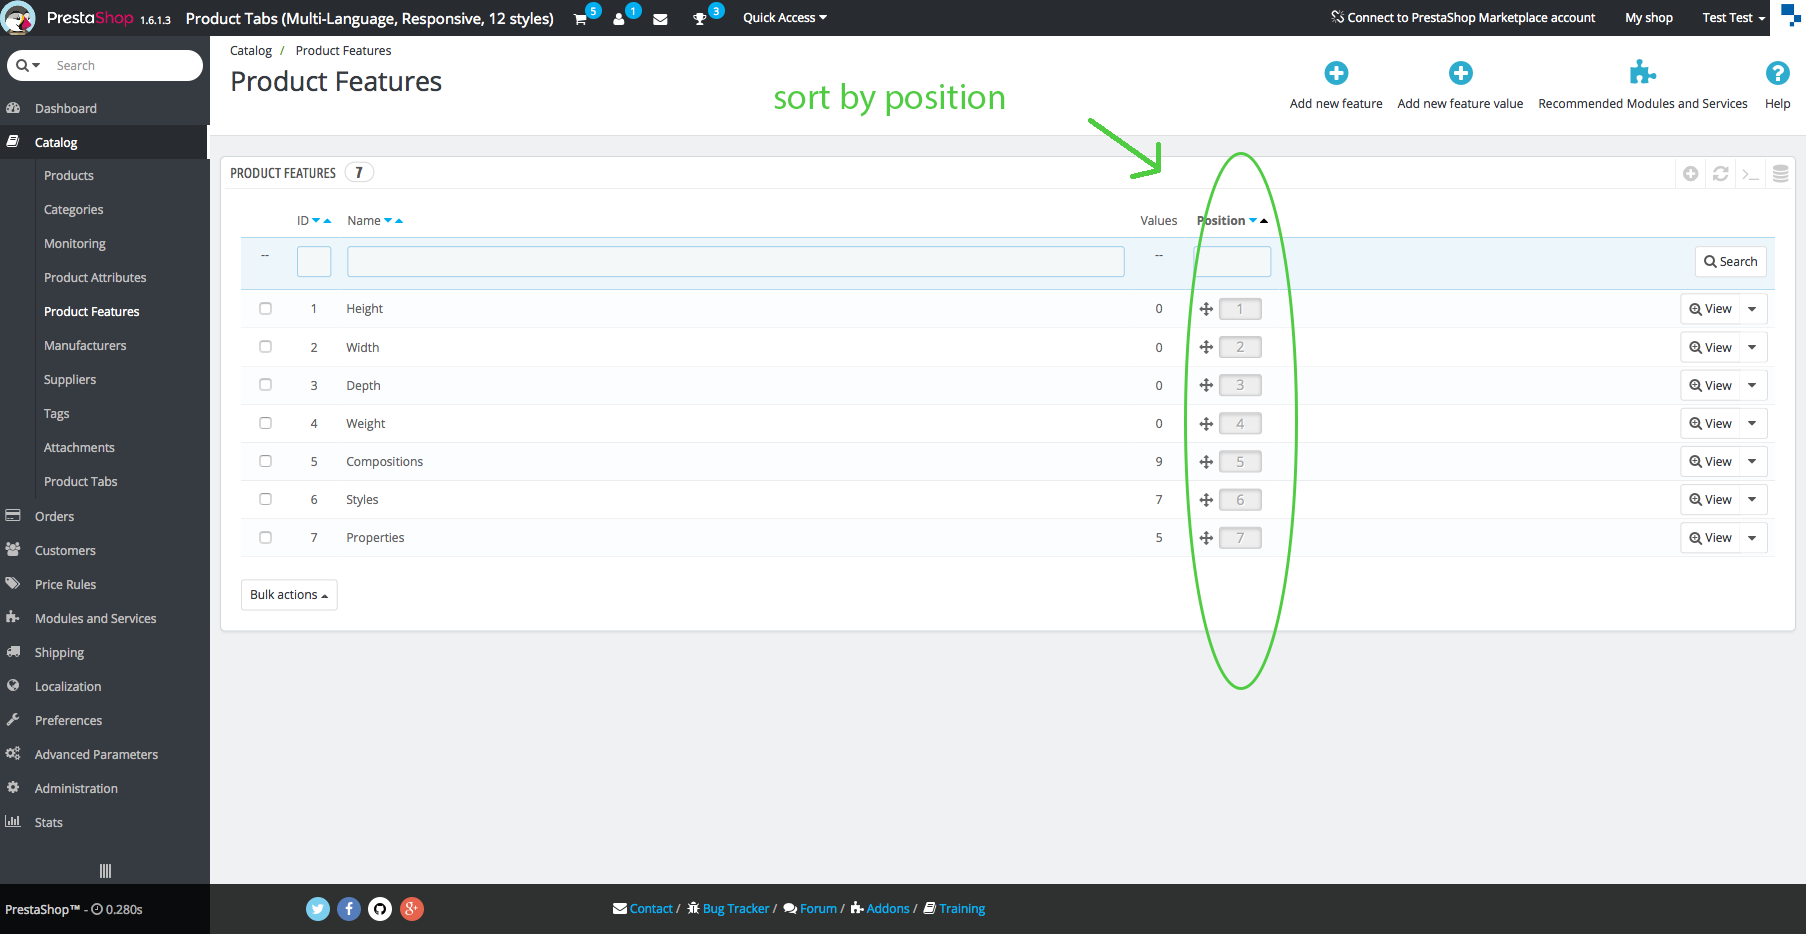Expand action dropdown arrow for Compositions row
The height and width of the screenshot is (934, 1806).
(x=1753, y=462)
